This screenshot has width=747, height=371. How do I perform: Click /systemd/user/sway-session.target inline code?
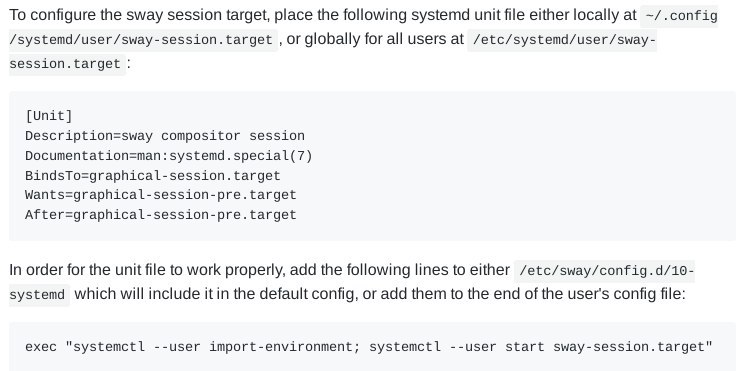pyautogui.click(x=143, y=40)
